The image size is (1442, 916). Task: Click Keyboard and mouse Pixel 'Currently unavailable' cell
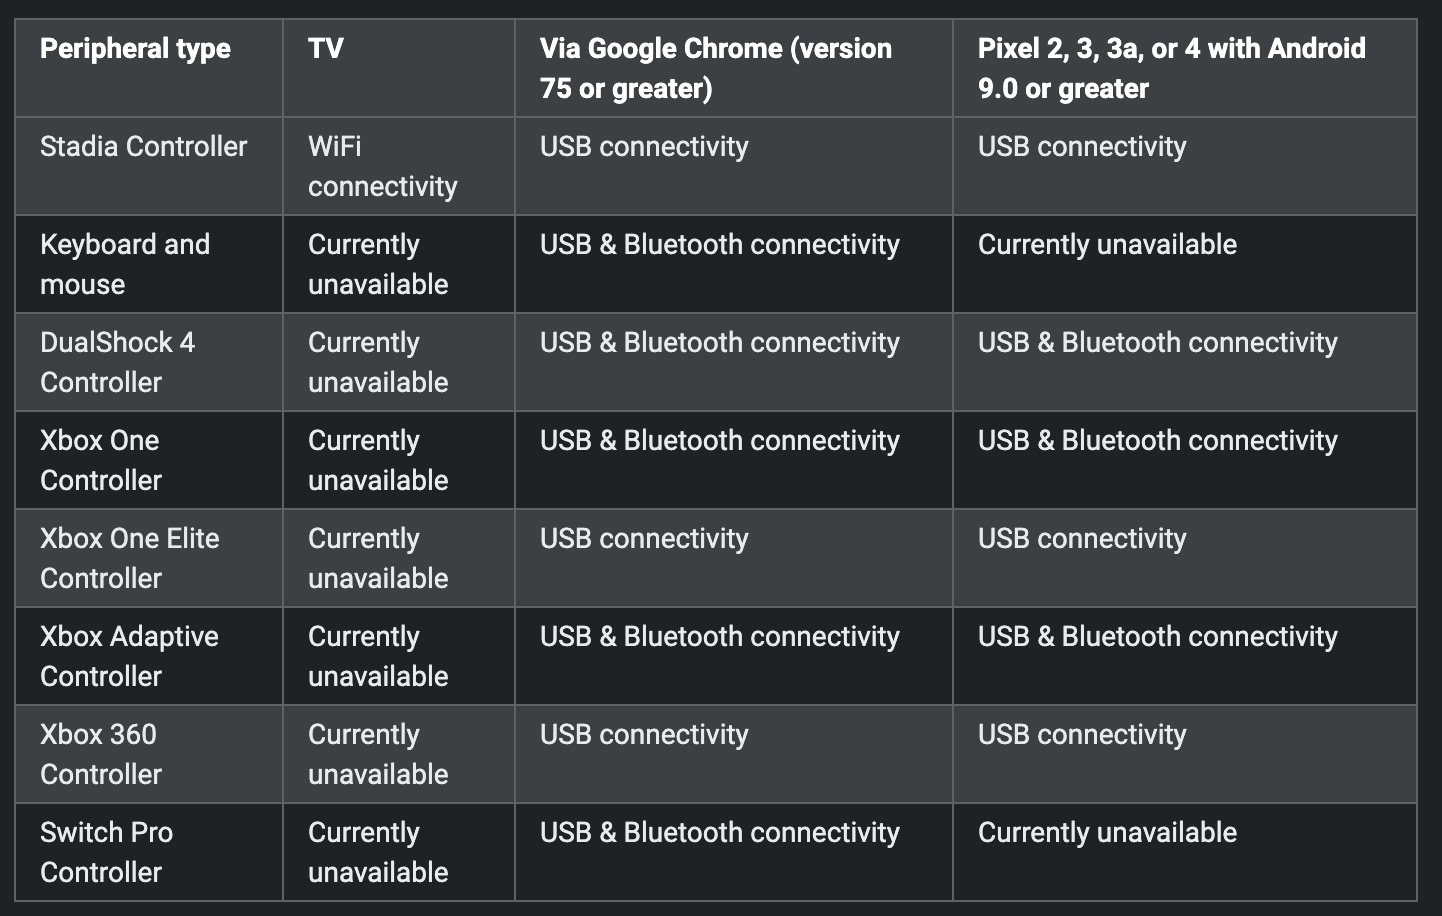pyautogui.click(x=1107, y=245)
